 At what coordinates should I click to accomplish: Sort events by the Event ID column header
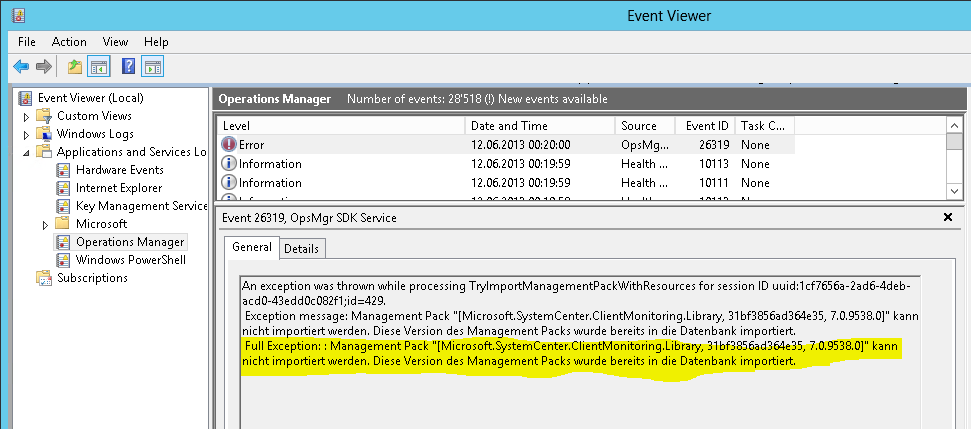coord(705,126)
